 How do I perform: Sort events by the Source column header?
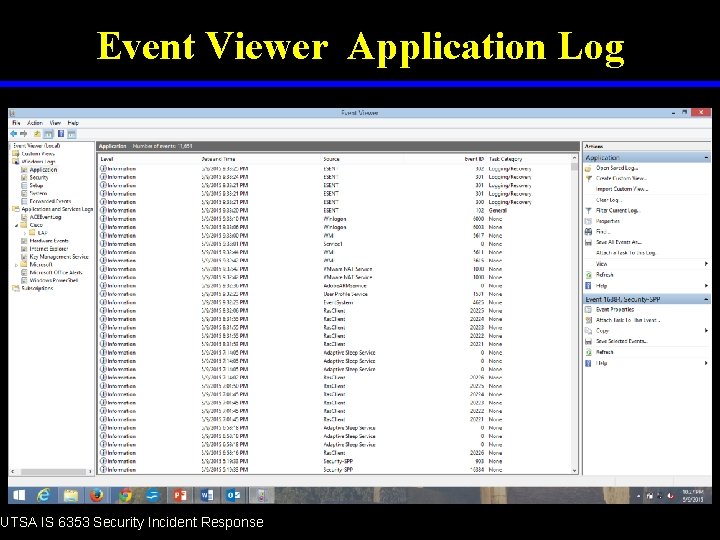pyautogui.click(x=331, y=159)
